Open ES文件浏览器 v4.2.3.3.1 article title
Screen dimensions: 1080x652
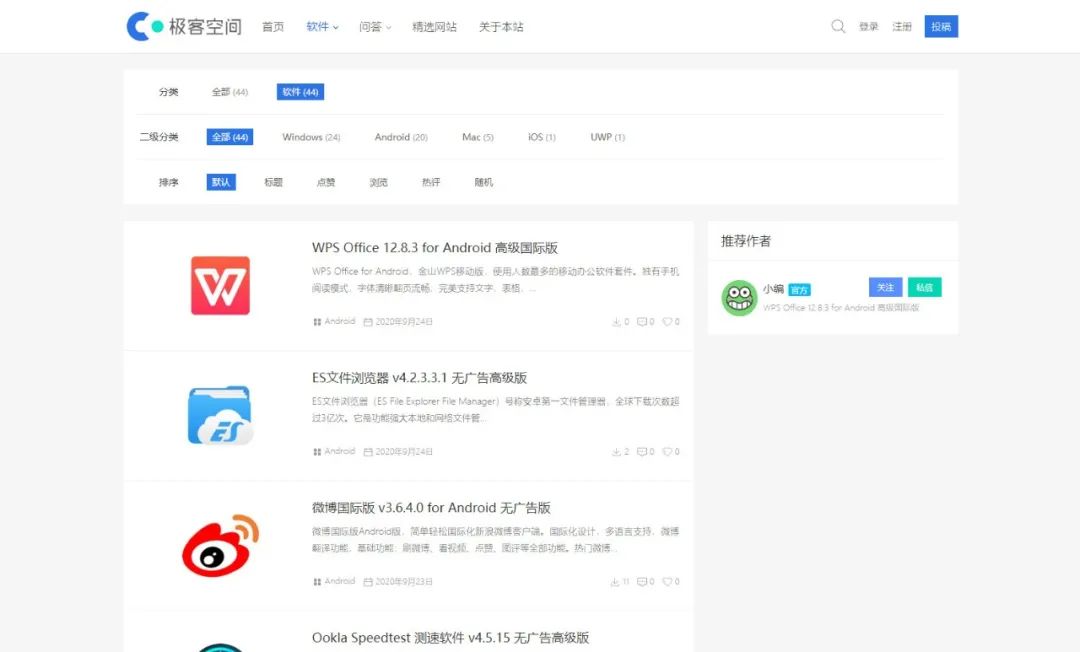[x=419, y=378]
